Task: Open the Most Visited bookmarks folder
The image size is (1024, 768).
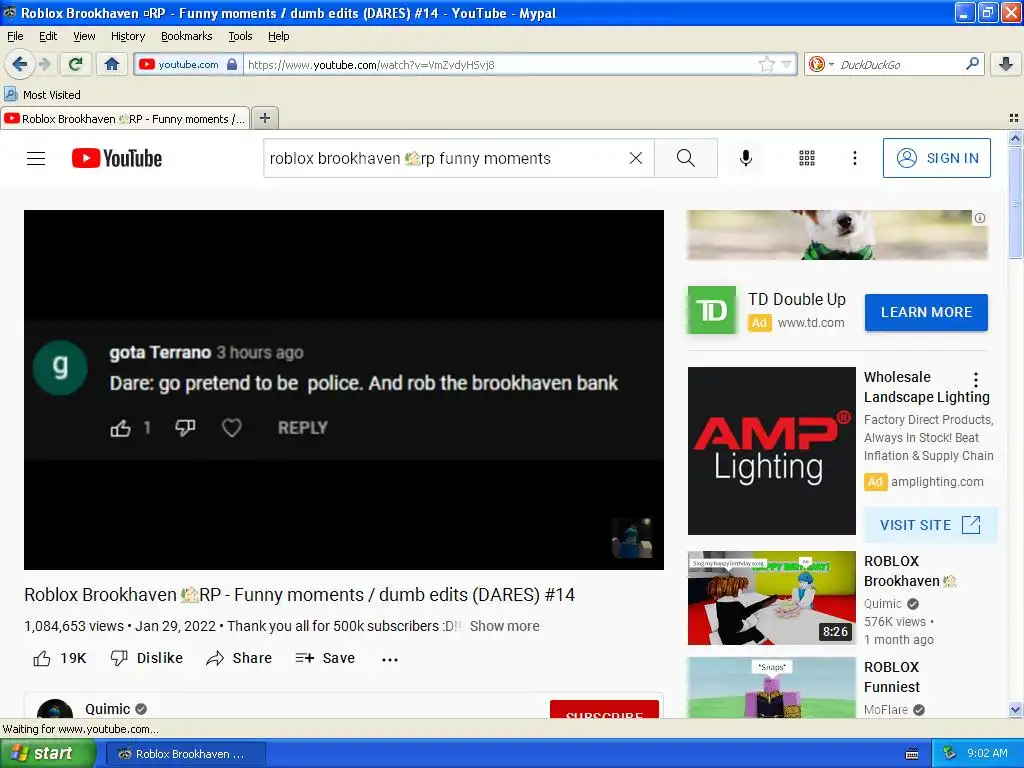Action: coord(43,95)
